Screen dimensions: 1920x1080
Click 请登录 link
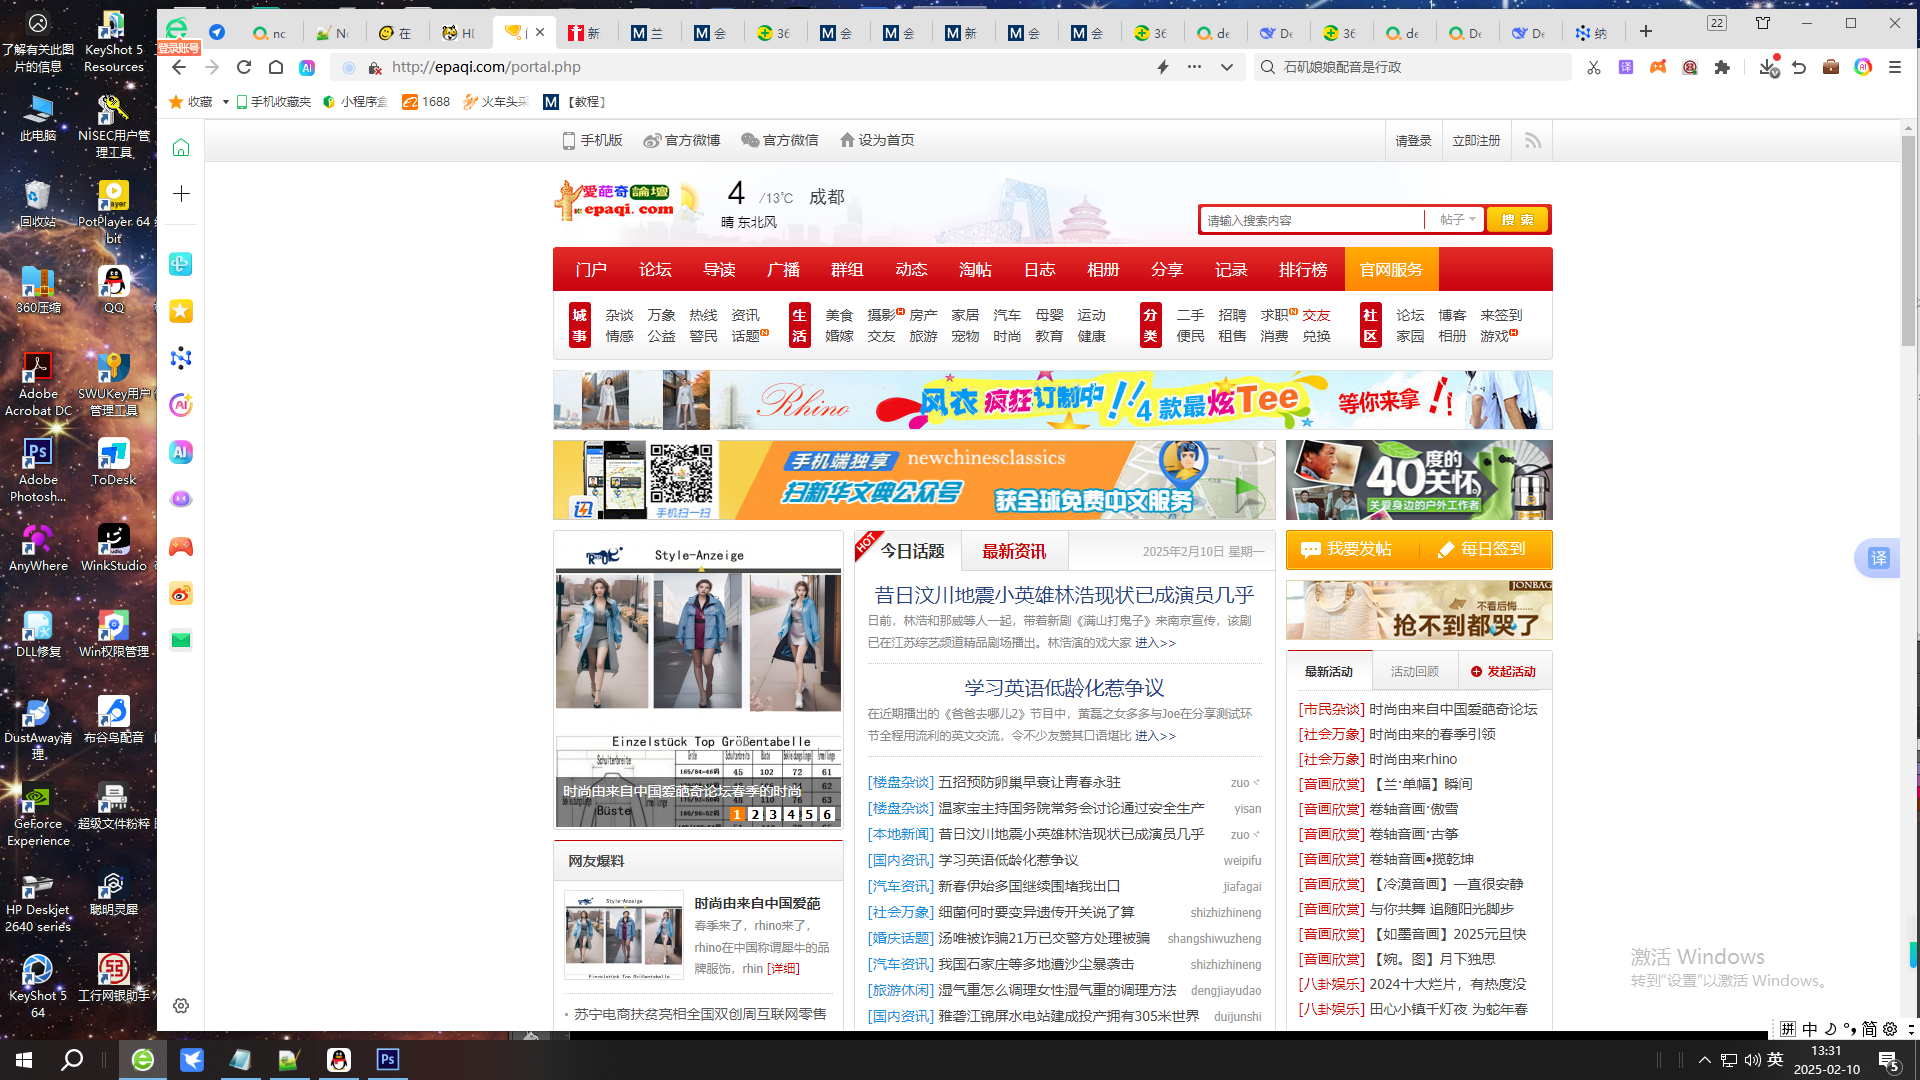click(x=1413, y=141)
